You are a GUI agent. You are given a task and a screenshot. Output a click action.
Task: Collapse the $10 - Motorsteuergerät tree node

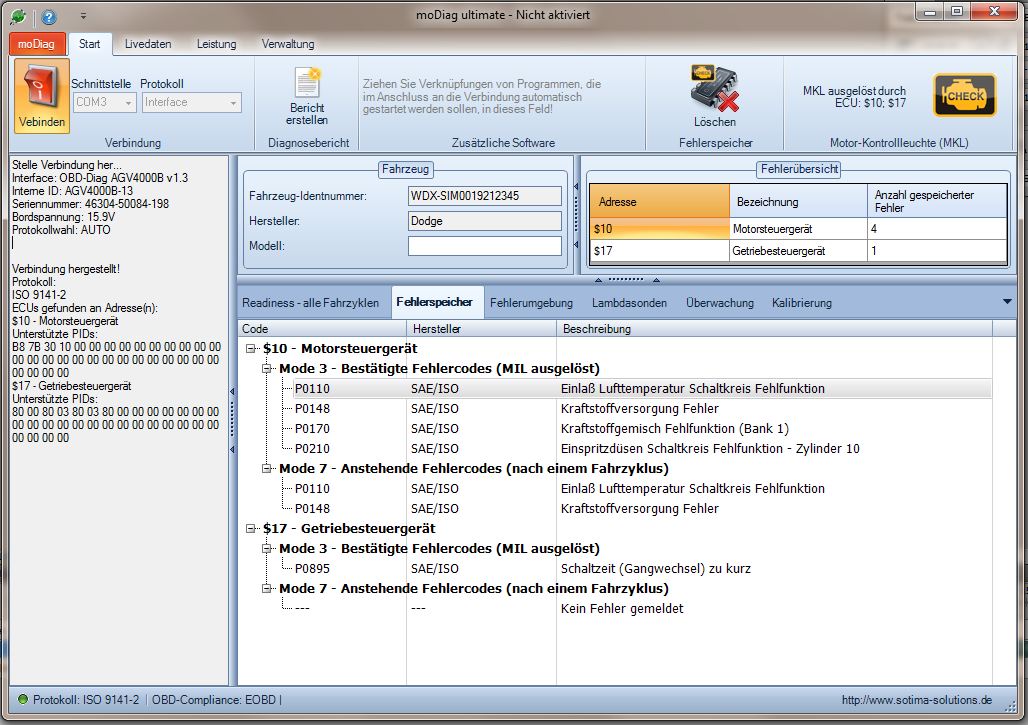tap(250, 349)
